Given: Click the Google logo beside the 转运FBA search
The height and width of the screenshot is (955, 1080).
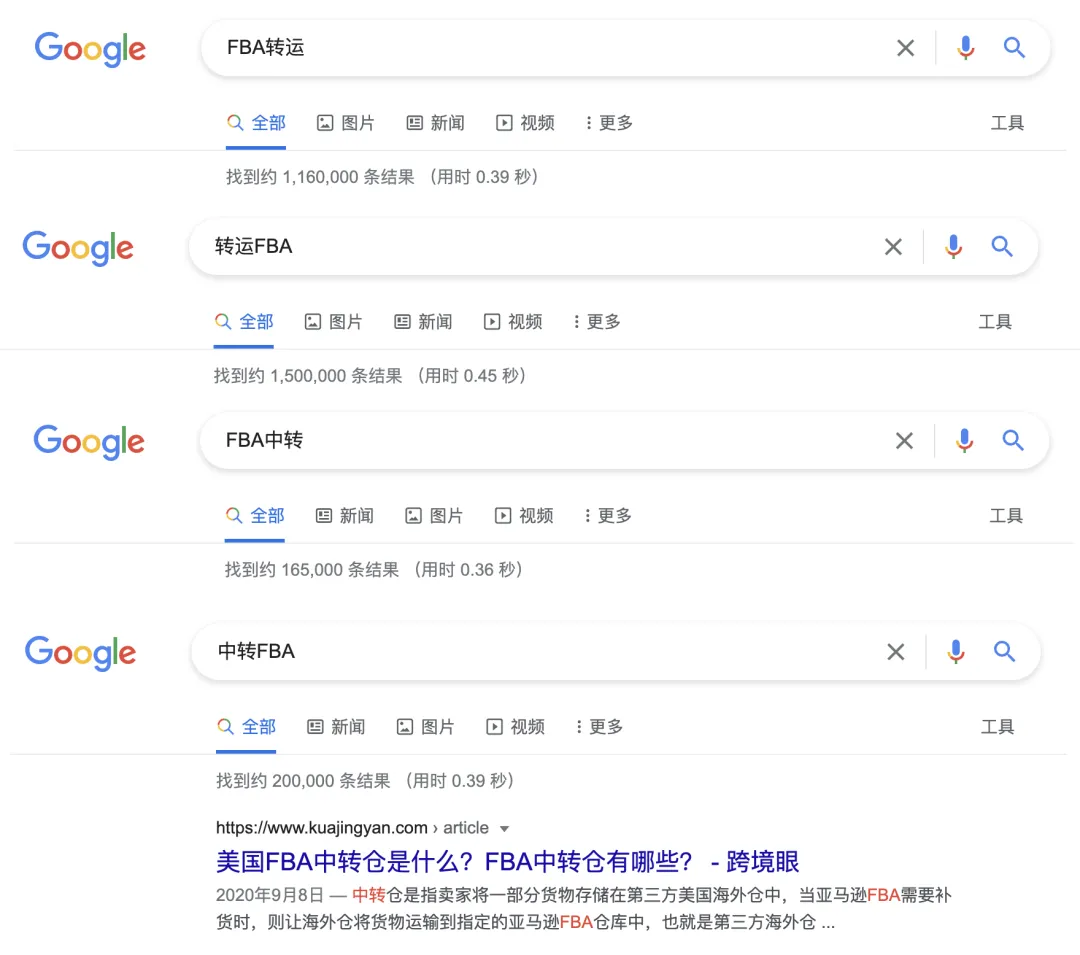Looking at the screenshot, I should click(x=78, y=248).
